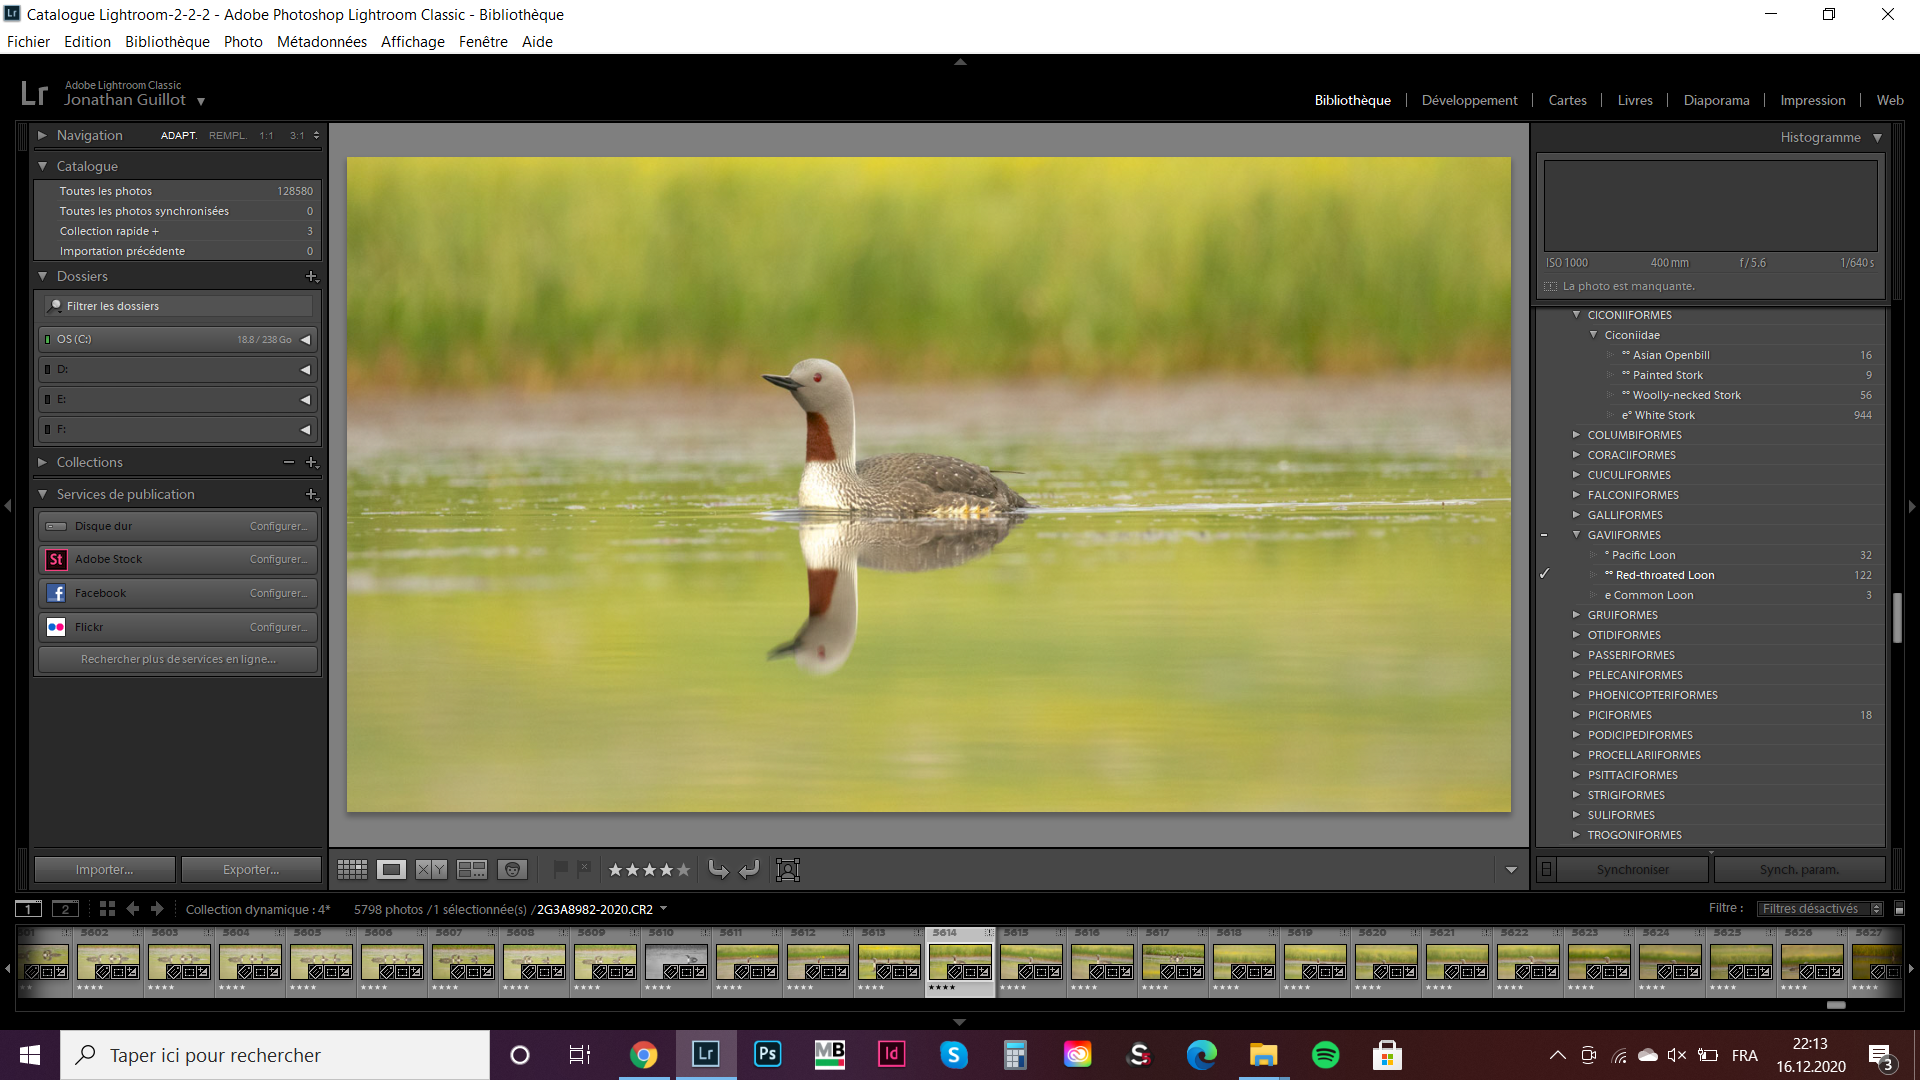Rotate photo counter-clockwise
The image size is (1920, 1080).
click(x=718, y=870)
